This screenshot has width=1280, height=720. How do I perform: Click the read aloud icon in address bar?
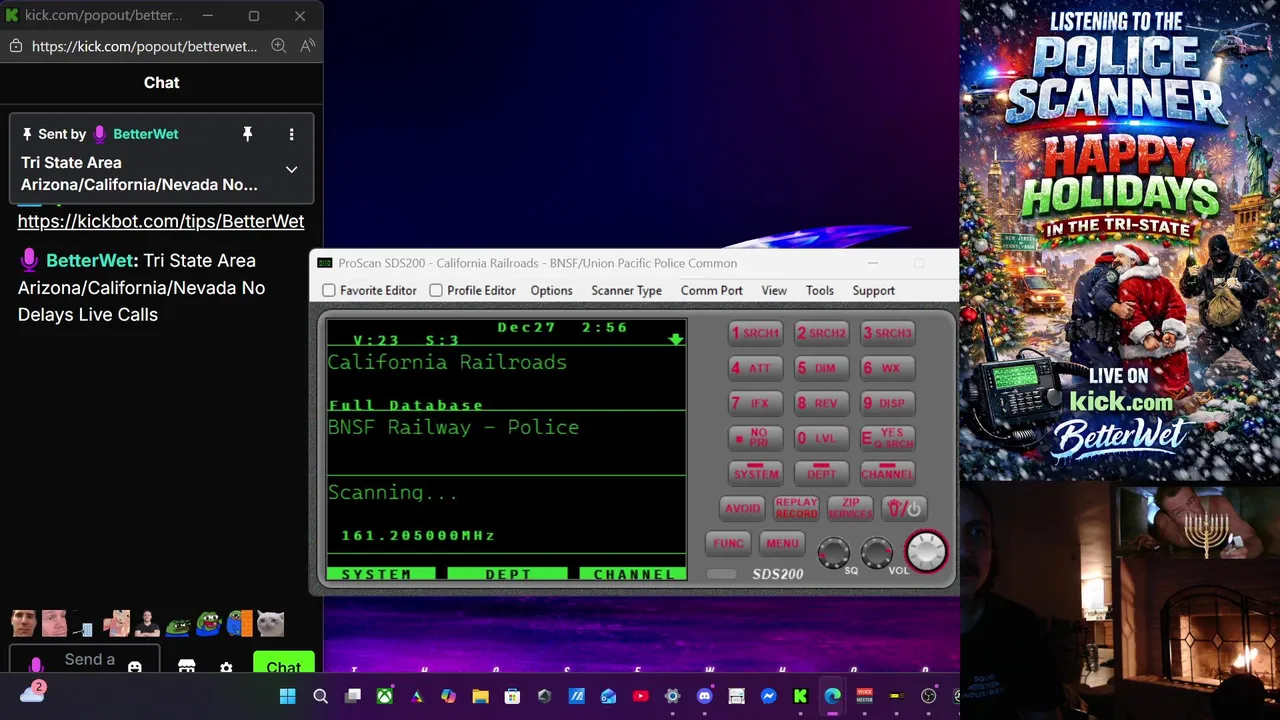tap(307, 46)
